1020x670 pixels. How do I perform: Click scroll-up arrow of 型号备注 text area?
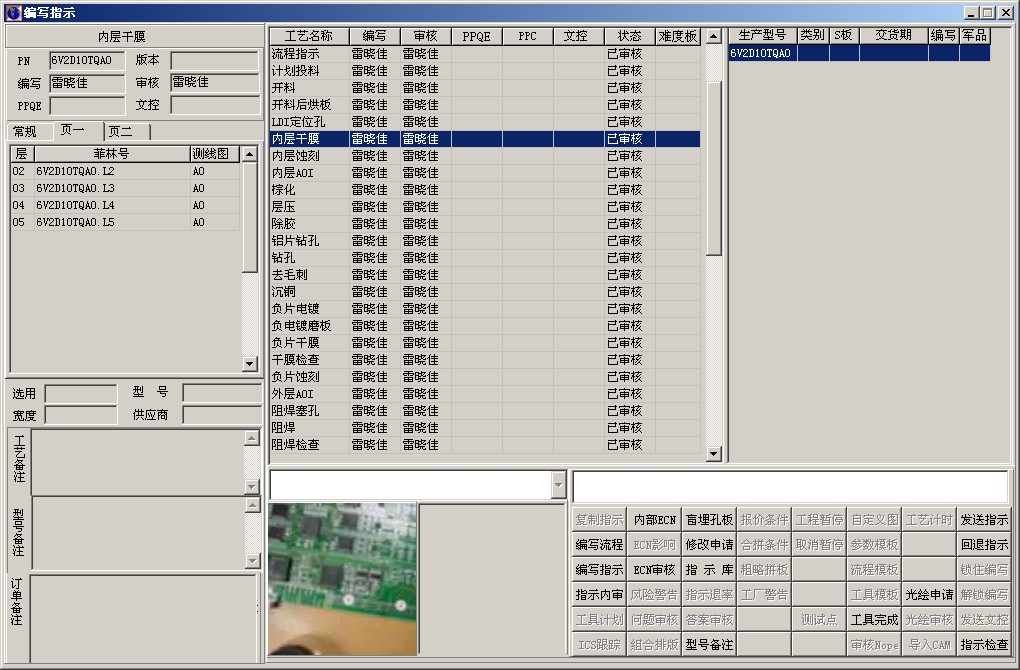tap(252, 505)
